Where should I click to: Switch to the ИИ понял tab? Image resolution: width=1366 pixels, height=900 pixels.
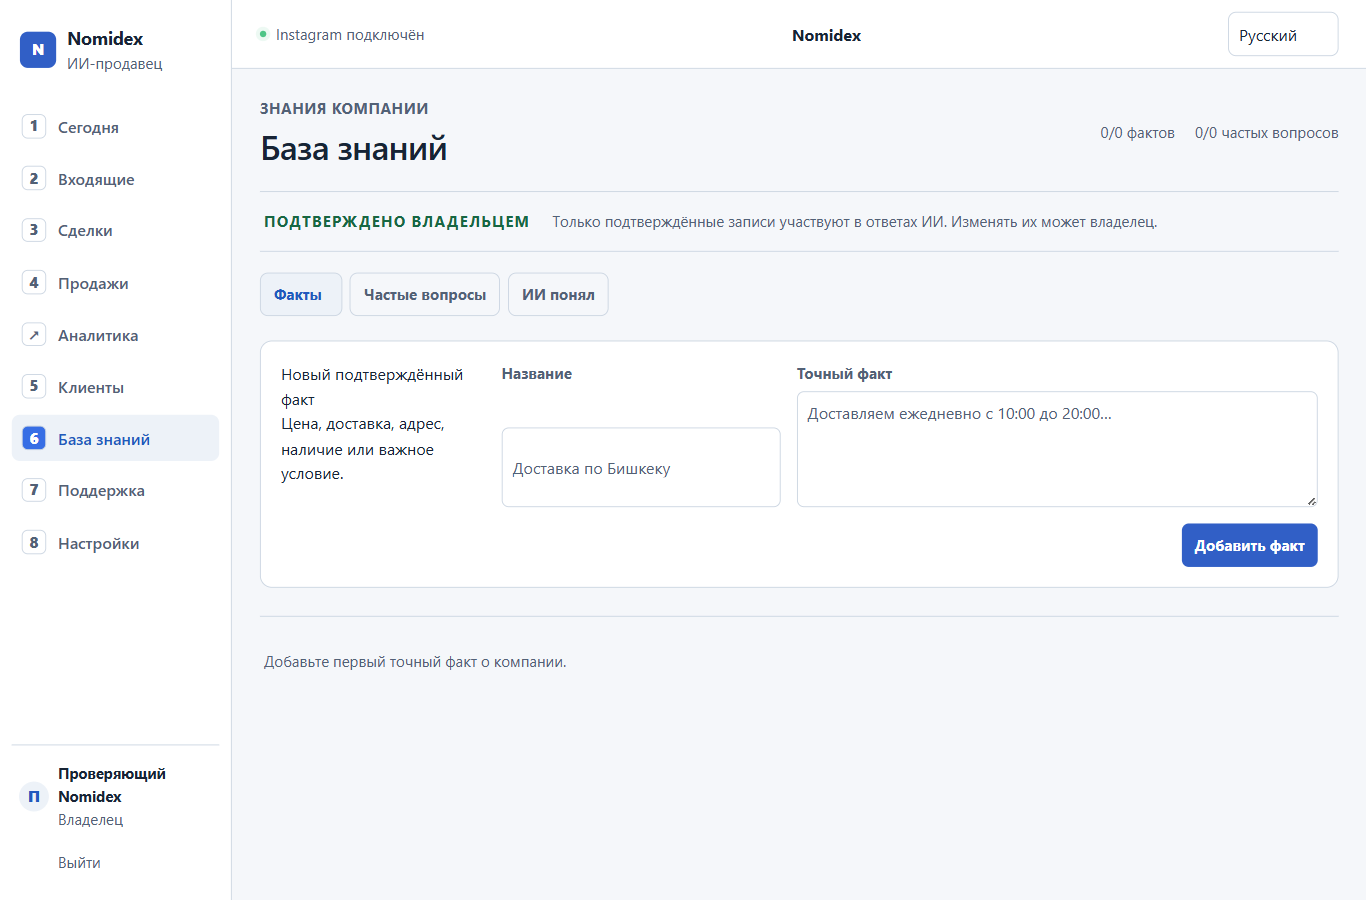pyautogui.click(x=558, y=294)
